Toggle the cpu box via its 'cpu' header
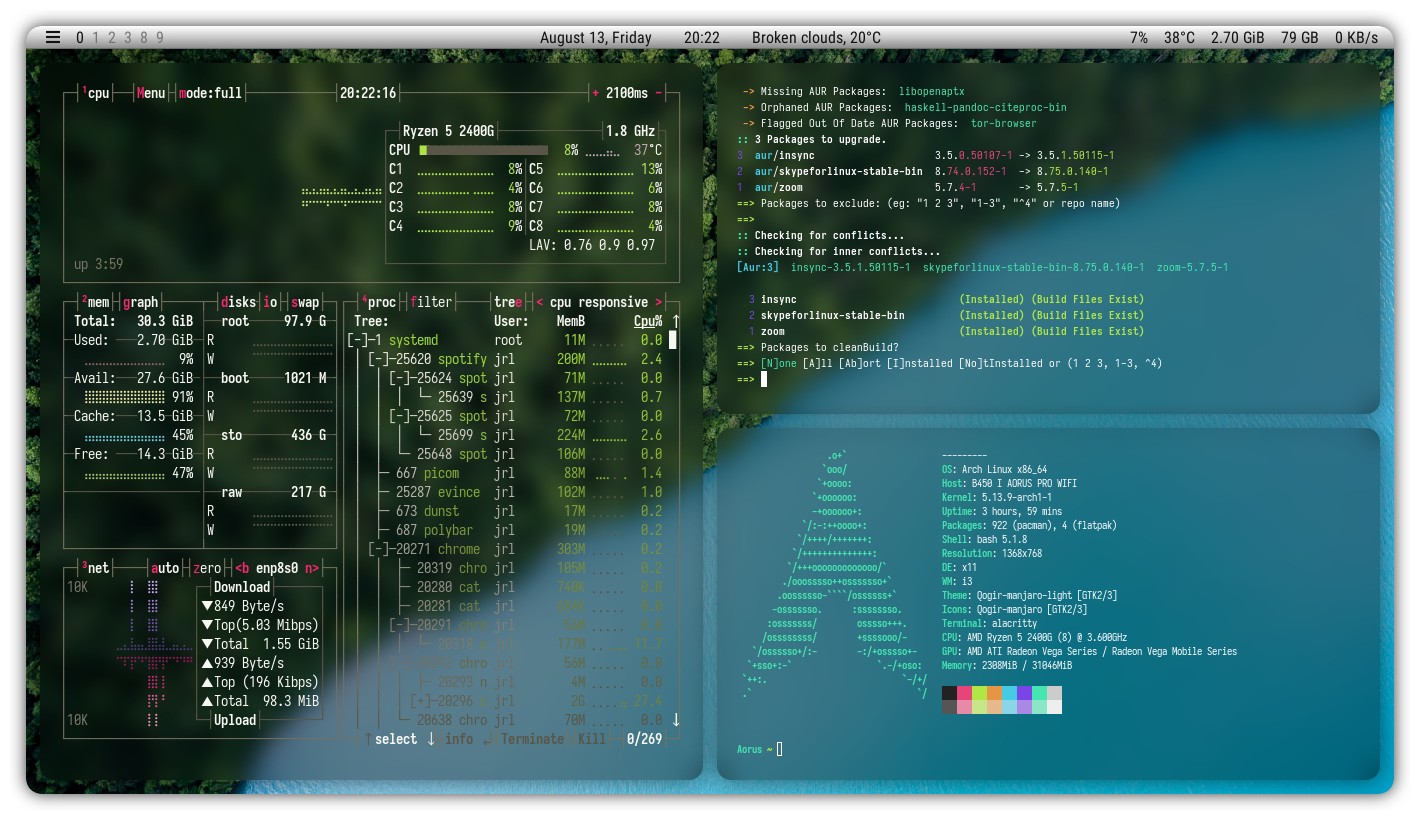Image resolution: width=1420 pixels, height=820 pixels. click(96, 93)
